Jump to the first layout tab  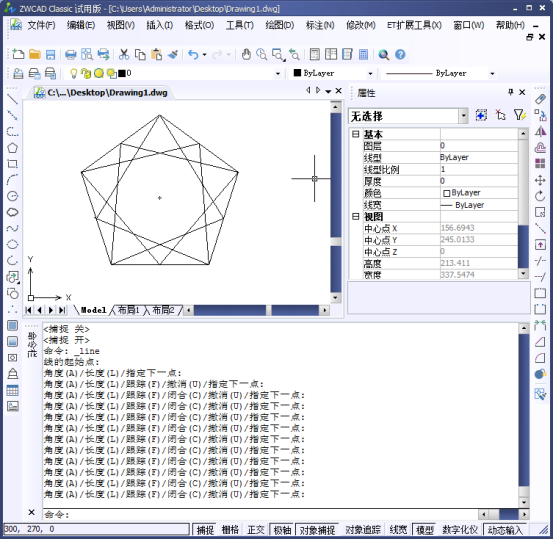28,310
